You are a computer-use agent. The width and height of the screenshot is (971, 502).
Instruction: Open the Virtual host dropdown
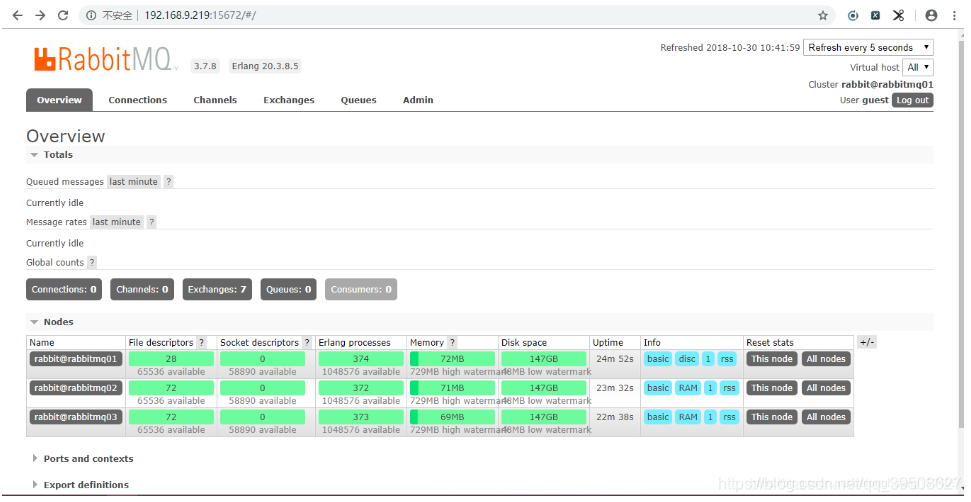pos(918,67)
